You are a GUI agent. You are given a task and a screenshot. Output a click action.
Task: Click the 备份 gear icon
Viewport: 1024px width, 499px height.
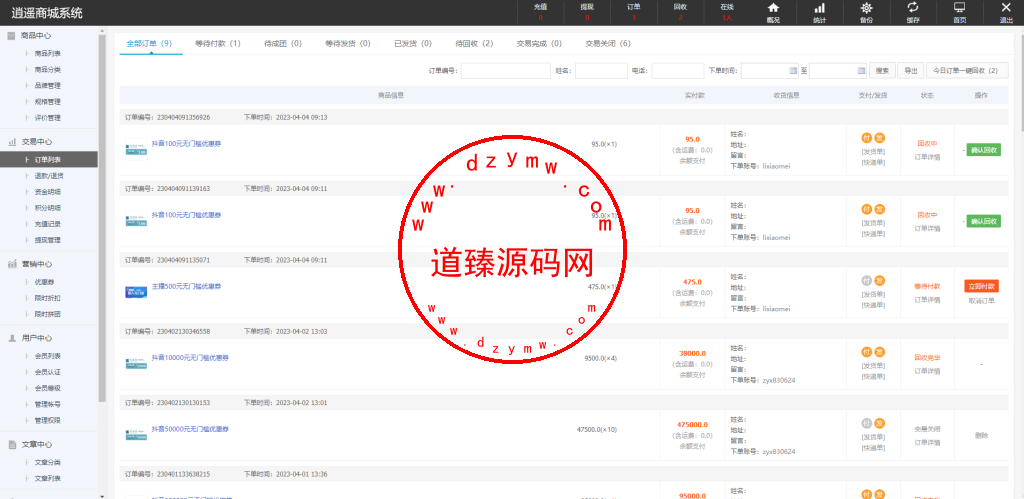tap(866, 8)
